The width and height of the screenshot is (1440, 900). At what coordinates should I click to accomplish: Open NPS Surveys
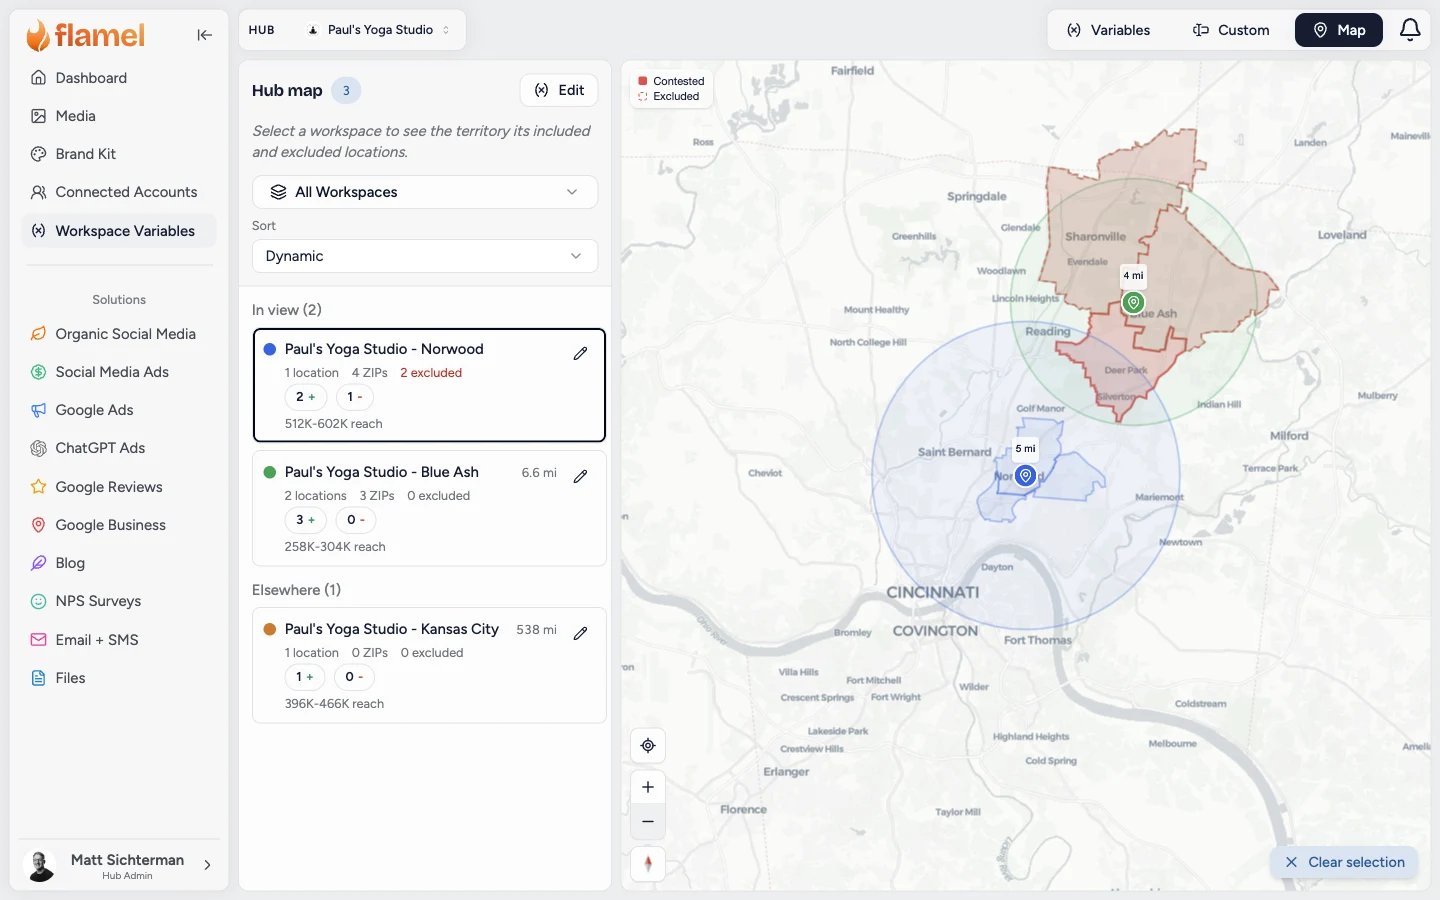119,601
